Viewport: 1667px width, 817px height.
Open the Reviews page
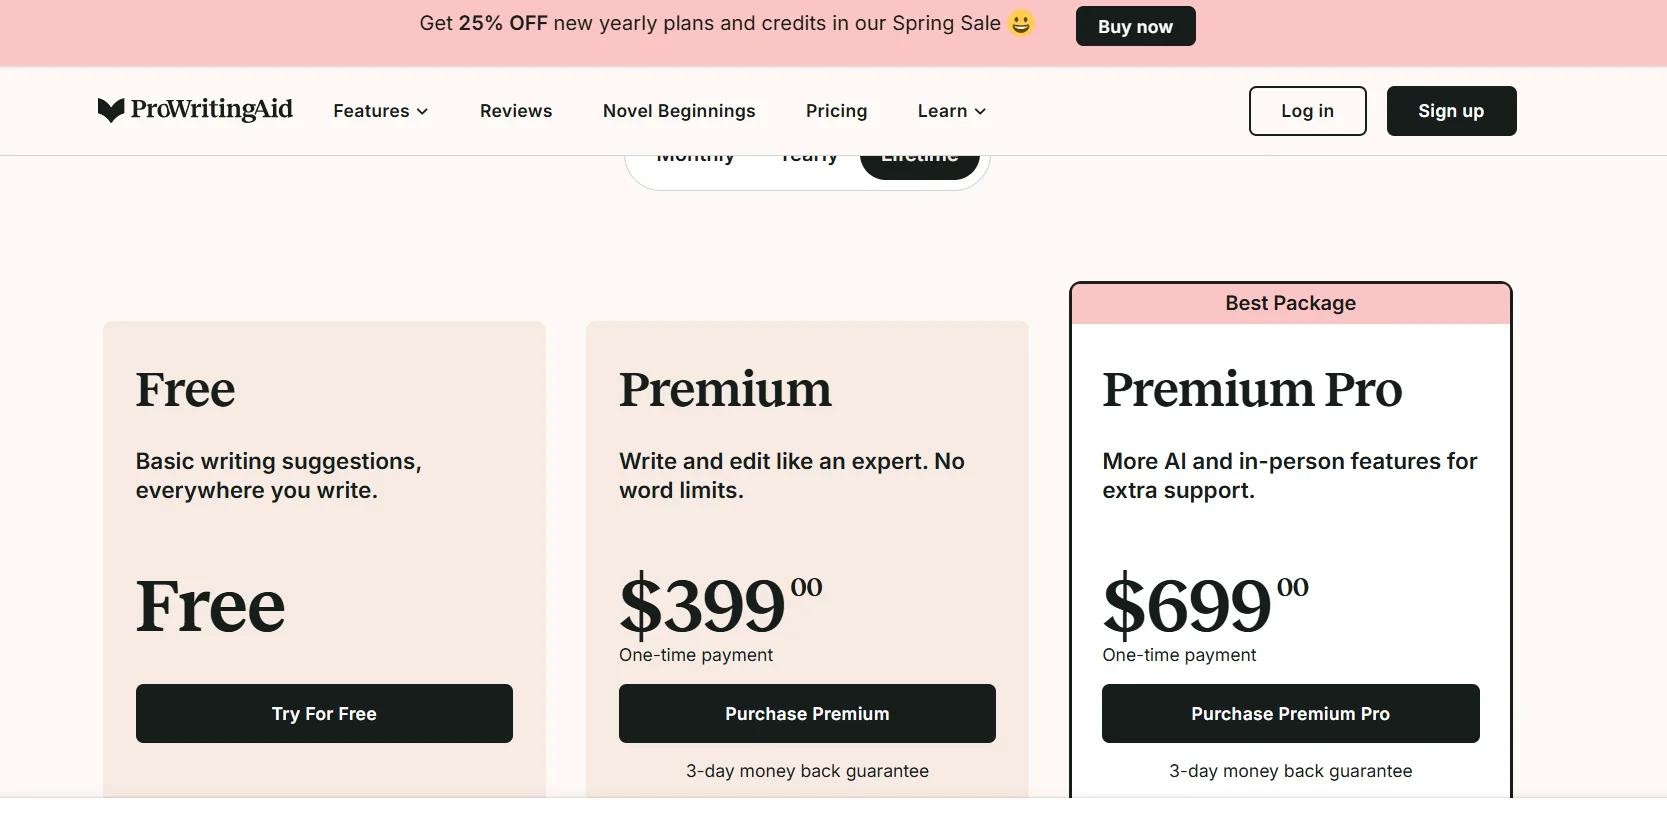click(x=516, y=111)
